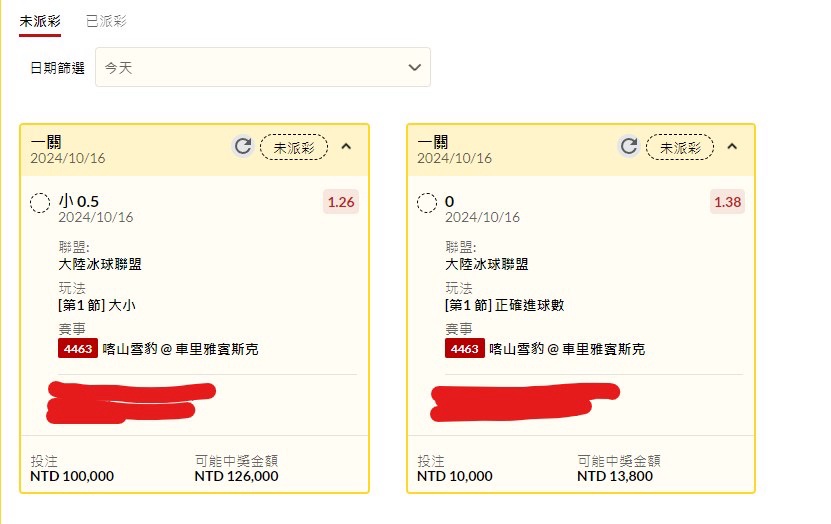Click right card's 喀山雪豹 @ 車里雅賓斯克 match name
Screen dimensions: 831x524
pyautogui.click(x=567, y=349)
